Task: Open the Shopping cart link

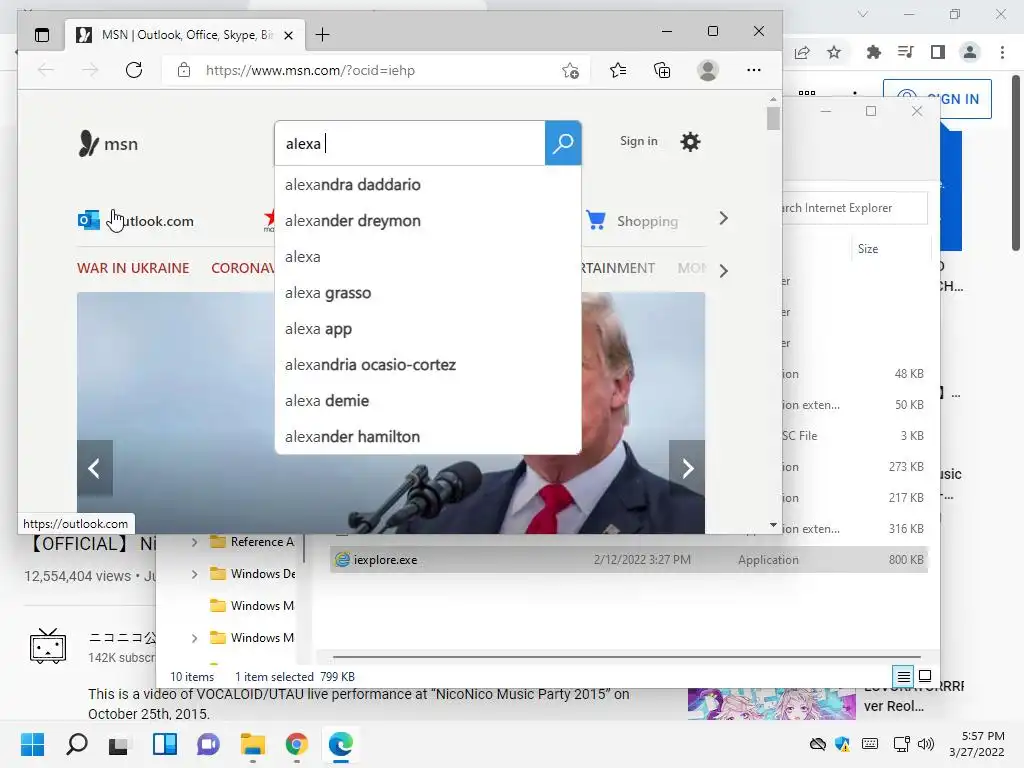Action: [632, 221]
